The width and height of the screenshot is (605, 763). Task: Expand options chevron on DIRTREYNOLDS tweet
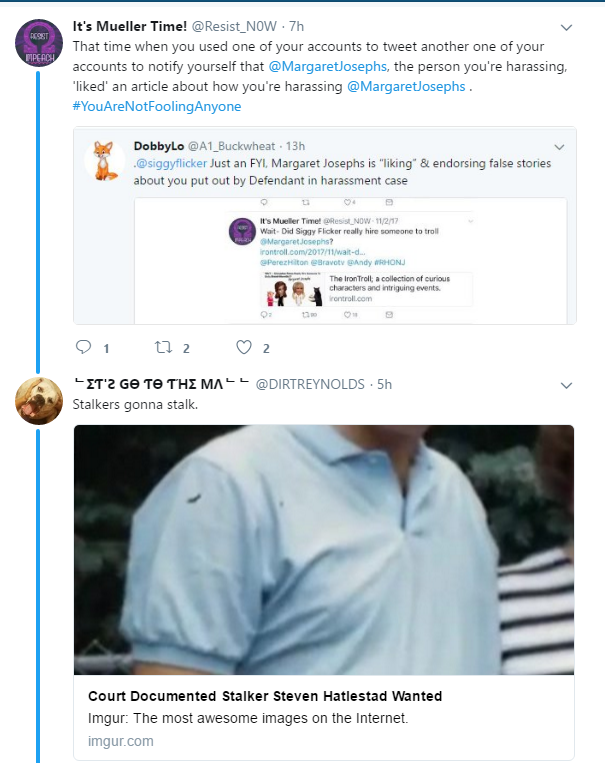566,385
